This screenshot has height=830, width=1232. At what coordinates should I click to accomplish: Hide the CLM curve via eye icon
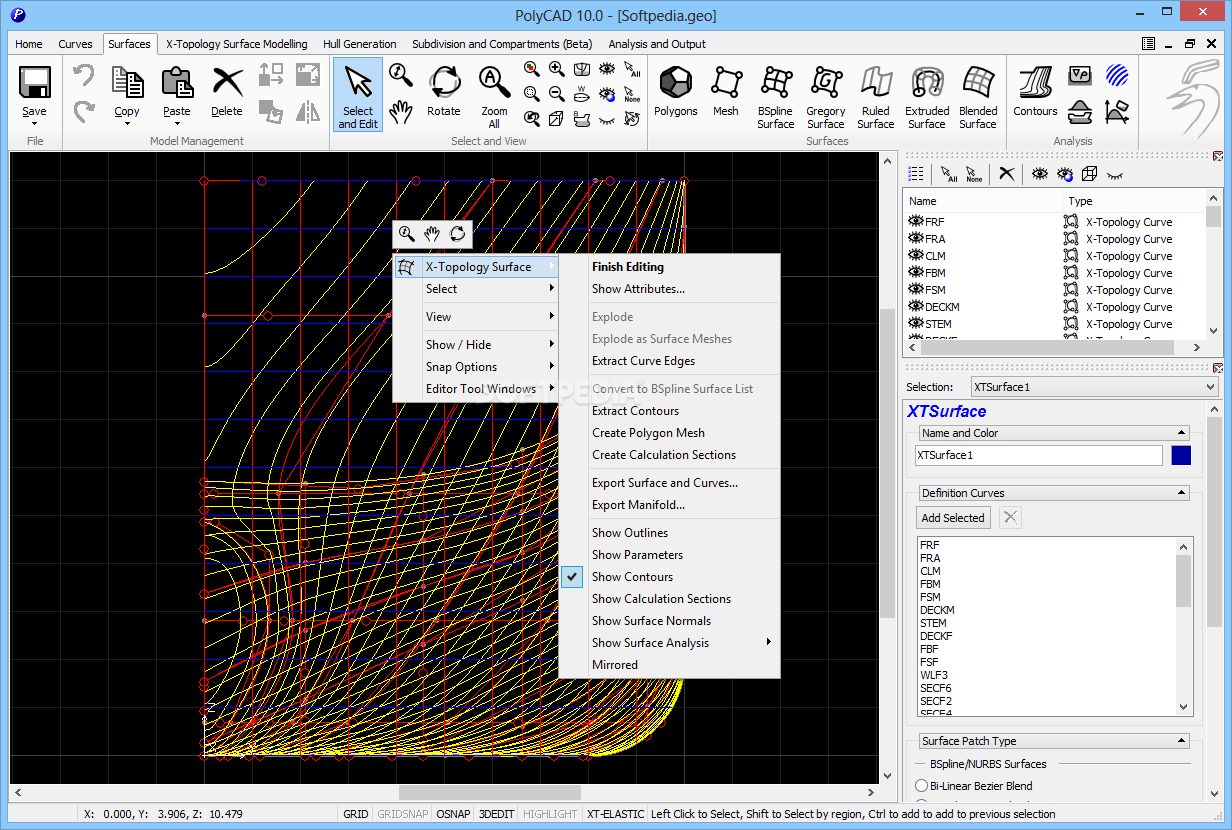coord(915,256)
